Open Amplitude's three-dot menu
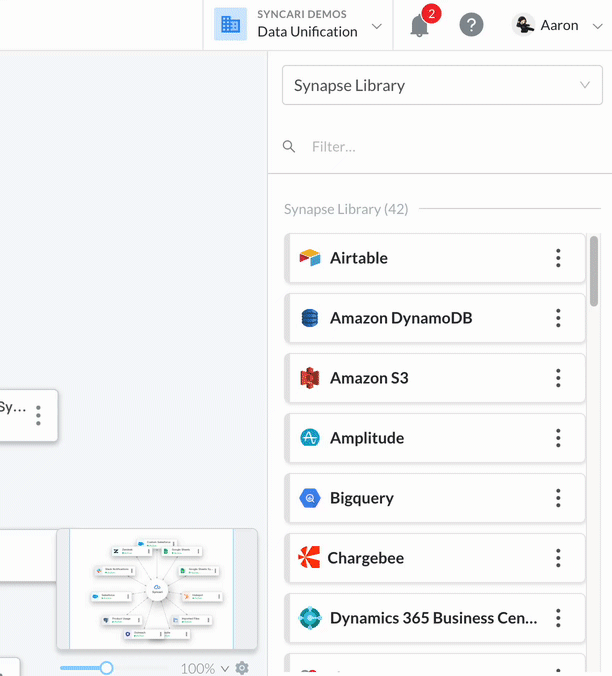 click(558, 438)
